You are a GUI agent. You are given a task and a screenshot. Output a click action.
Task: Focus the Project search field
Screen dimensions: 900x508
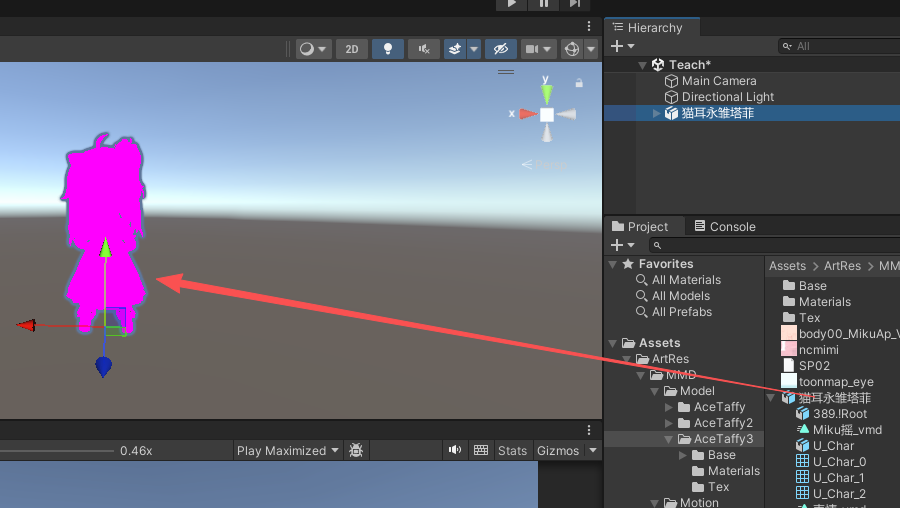click(774, 245)
